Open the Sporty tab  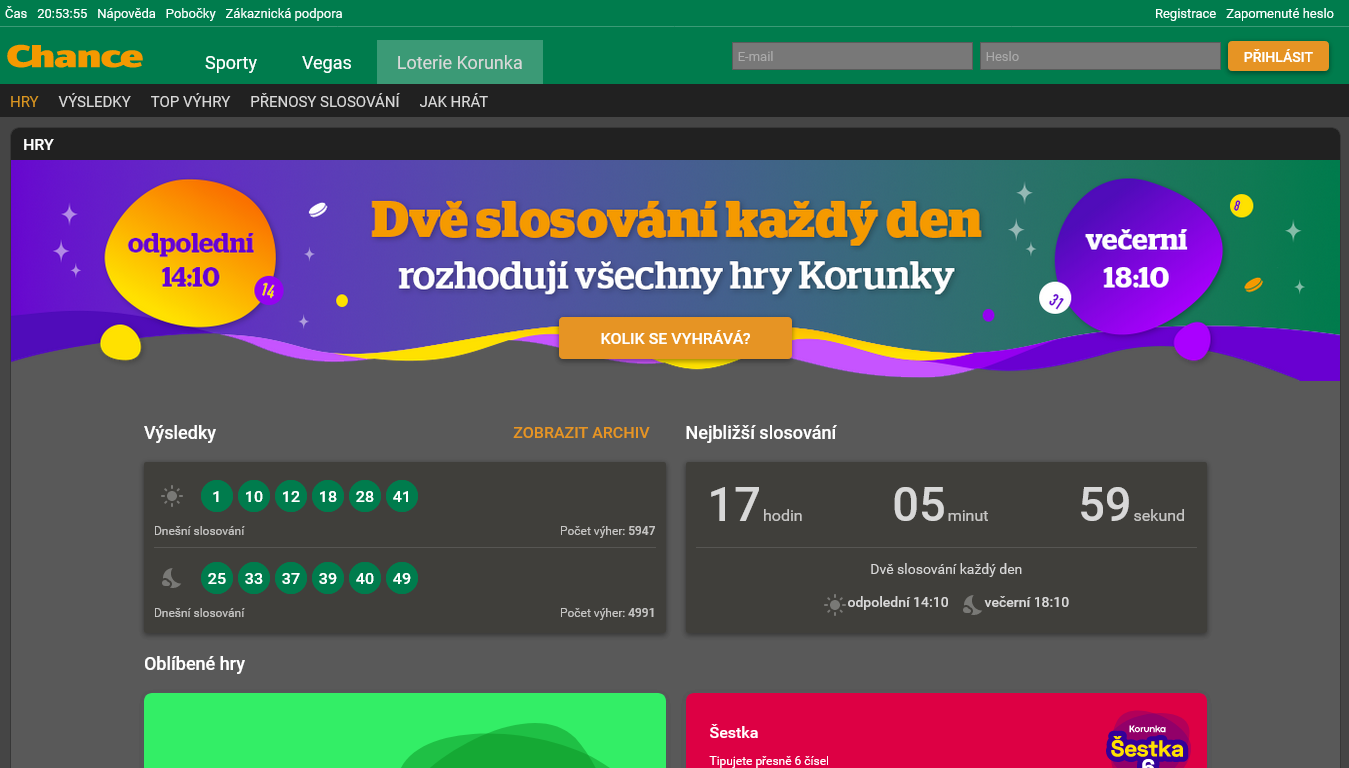pyautogui.click(x=231, y=62)
